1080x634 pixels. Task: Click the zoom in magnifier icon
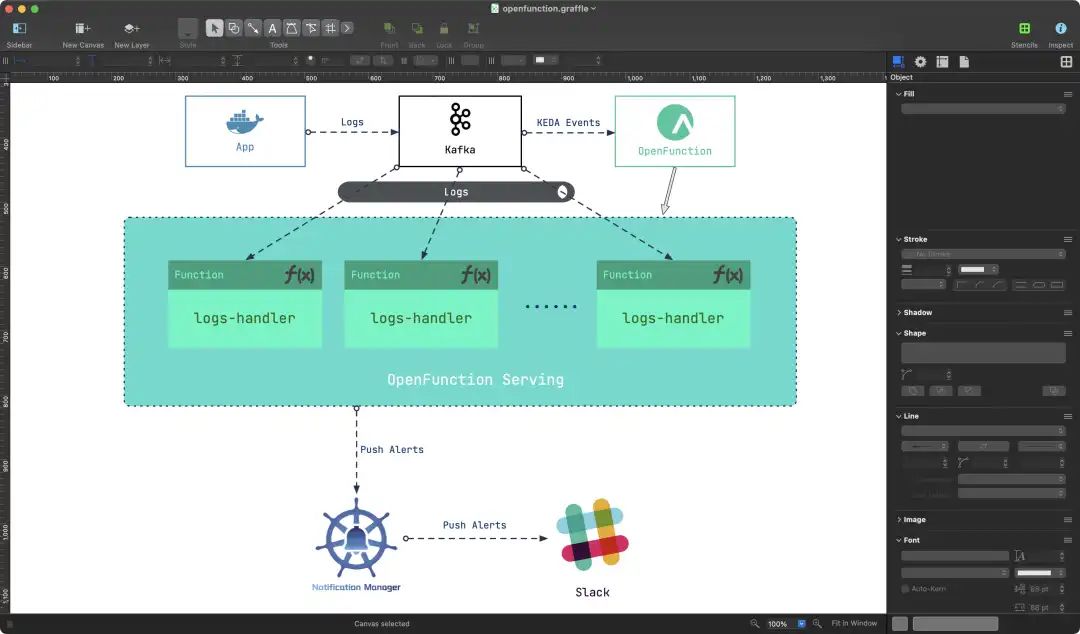pyautogui.click(x=817, y=623)
